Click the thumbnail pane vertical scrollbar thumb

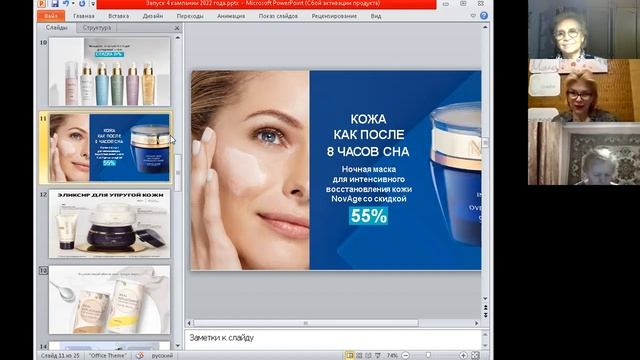pos(178,173)
